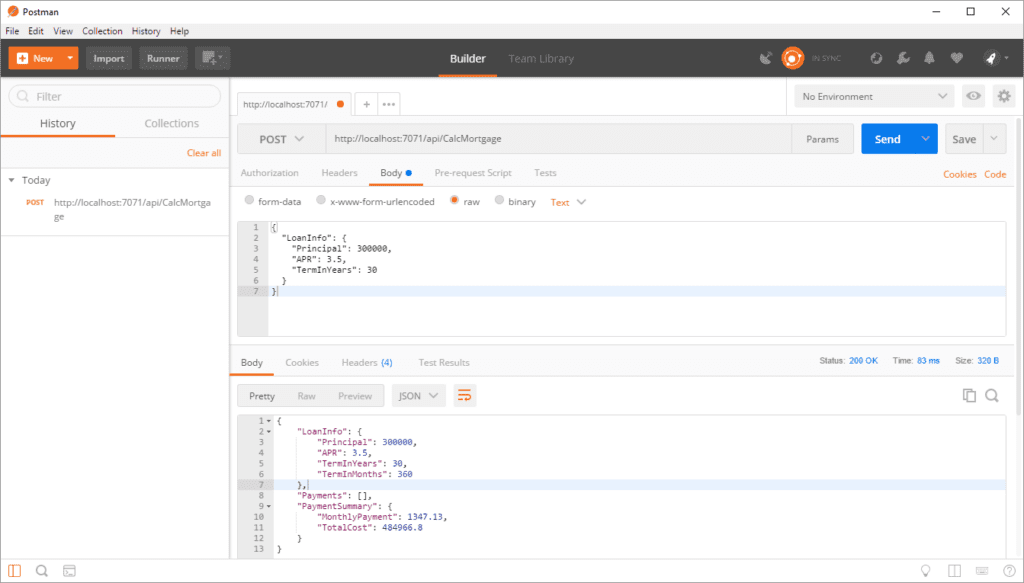Choose the binary body type radio

(x=499, y=201)
